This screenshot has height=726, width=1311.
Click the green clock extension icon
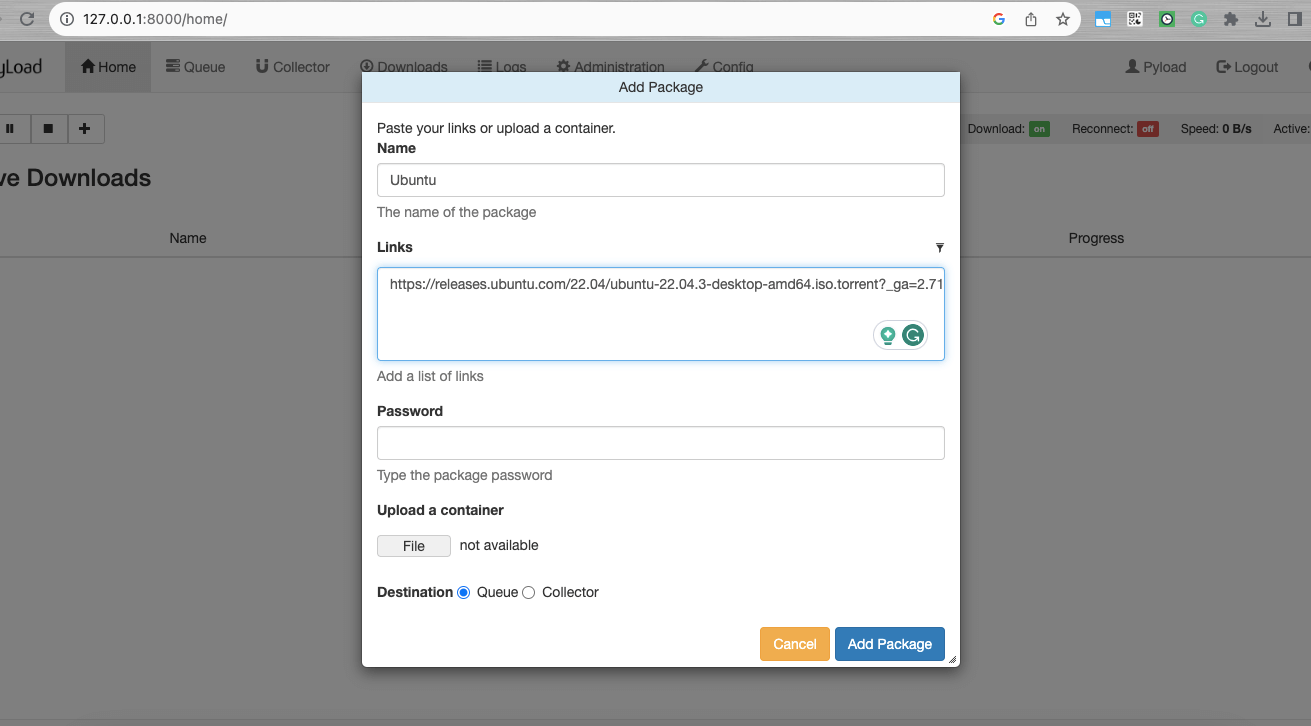[1167, 19]
